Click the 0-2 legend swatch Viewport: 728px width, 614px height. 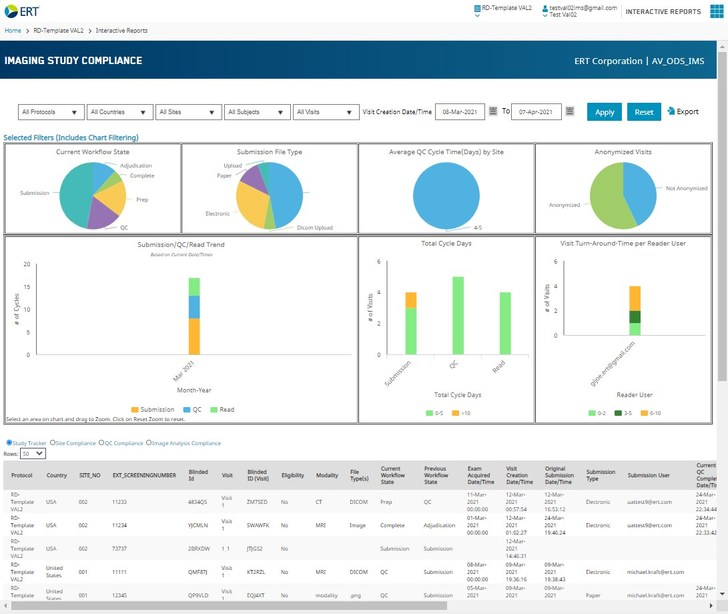pyautogui.click(x=592, y=413)
